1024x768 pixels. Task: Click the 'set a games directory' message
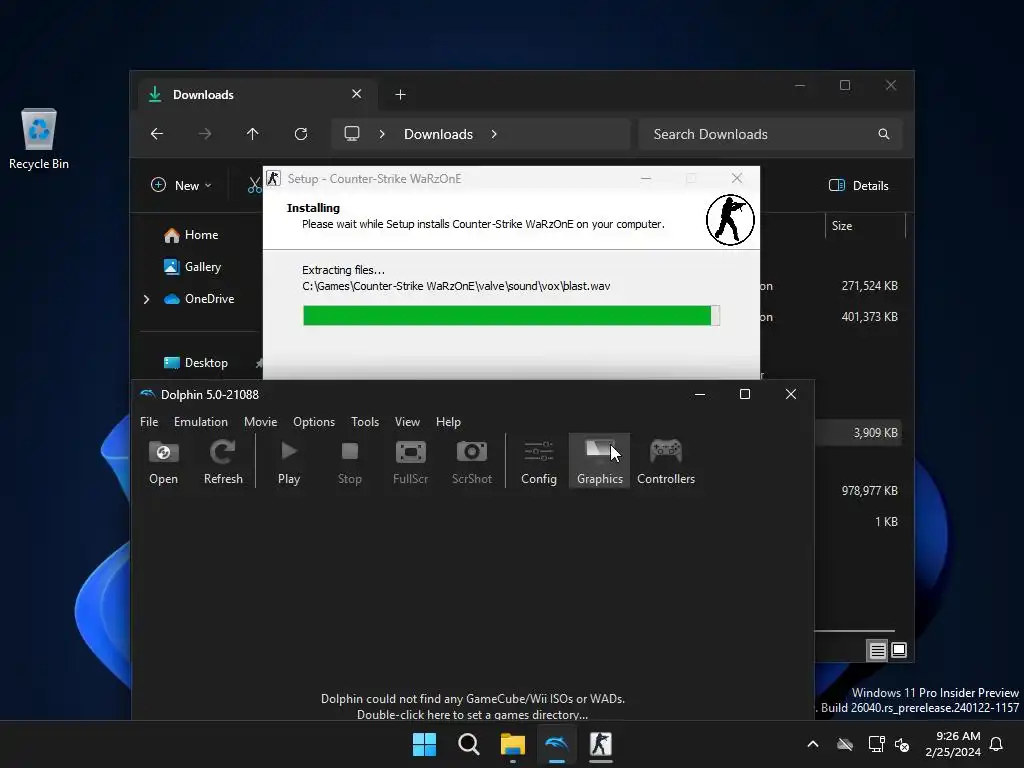click(x=472, y=714)
